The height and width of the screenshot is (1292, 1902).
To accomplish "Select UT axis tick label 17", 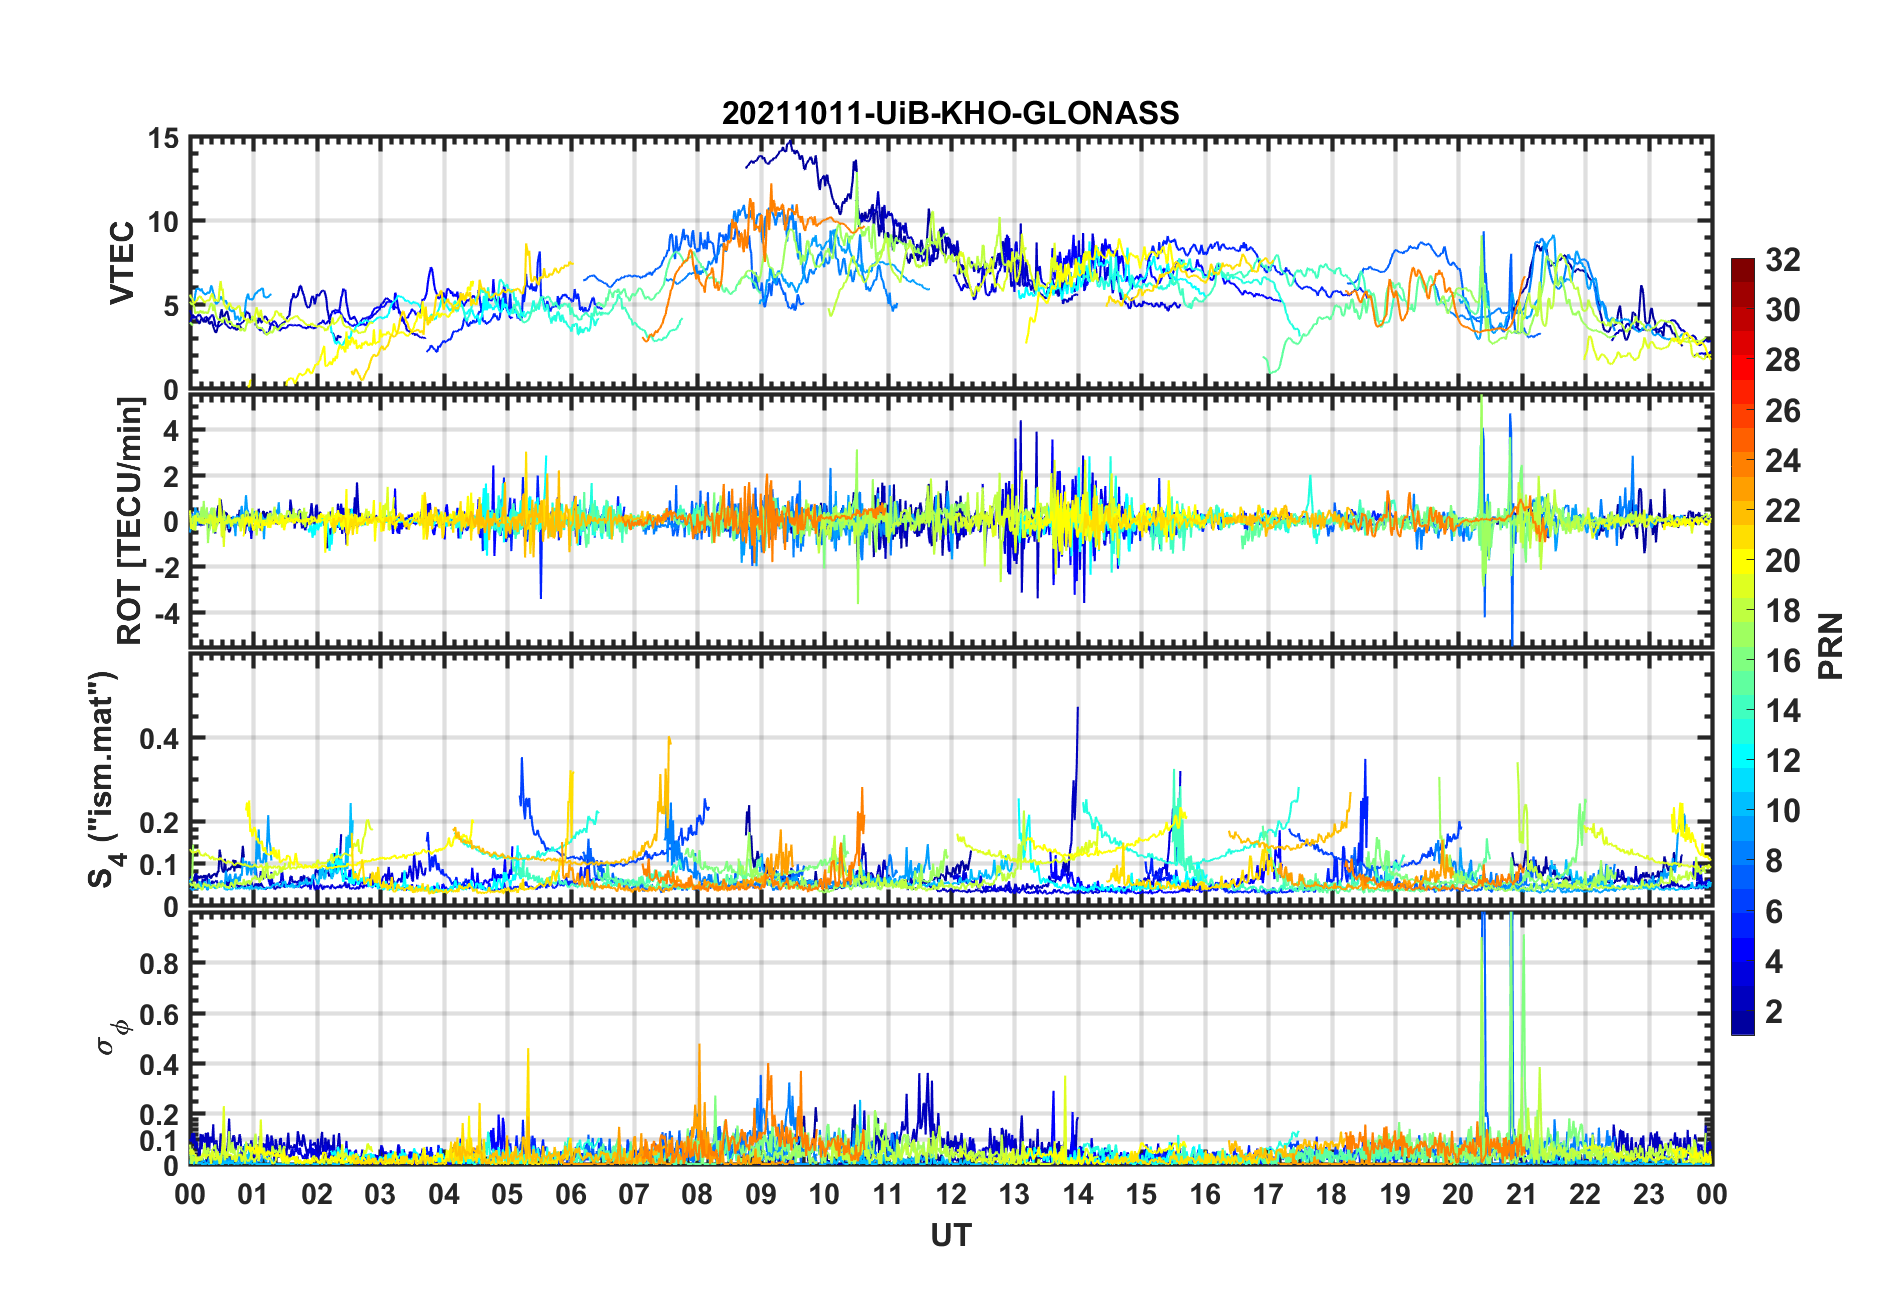I will [x=1268, y=1194].
